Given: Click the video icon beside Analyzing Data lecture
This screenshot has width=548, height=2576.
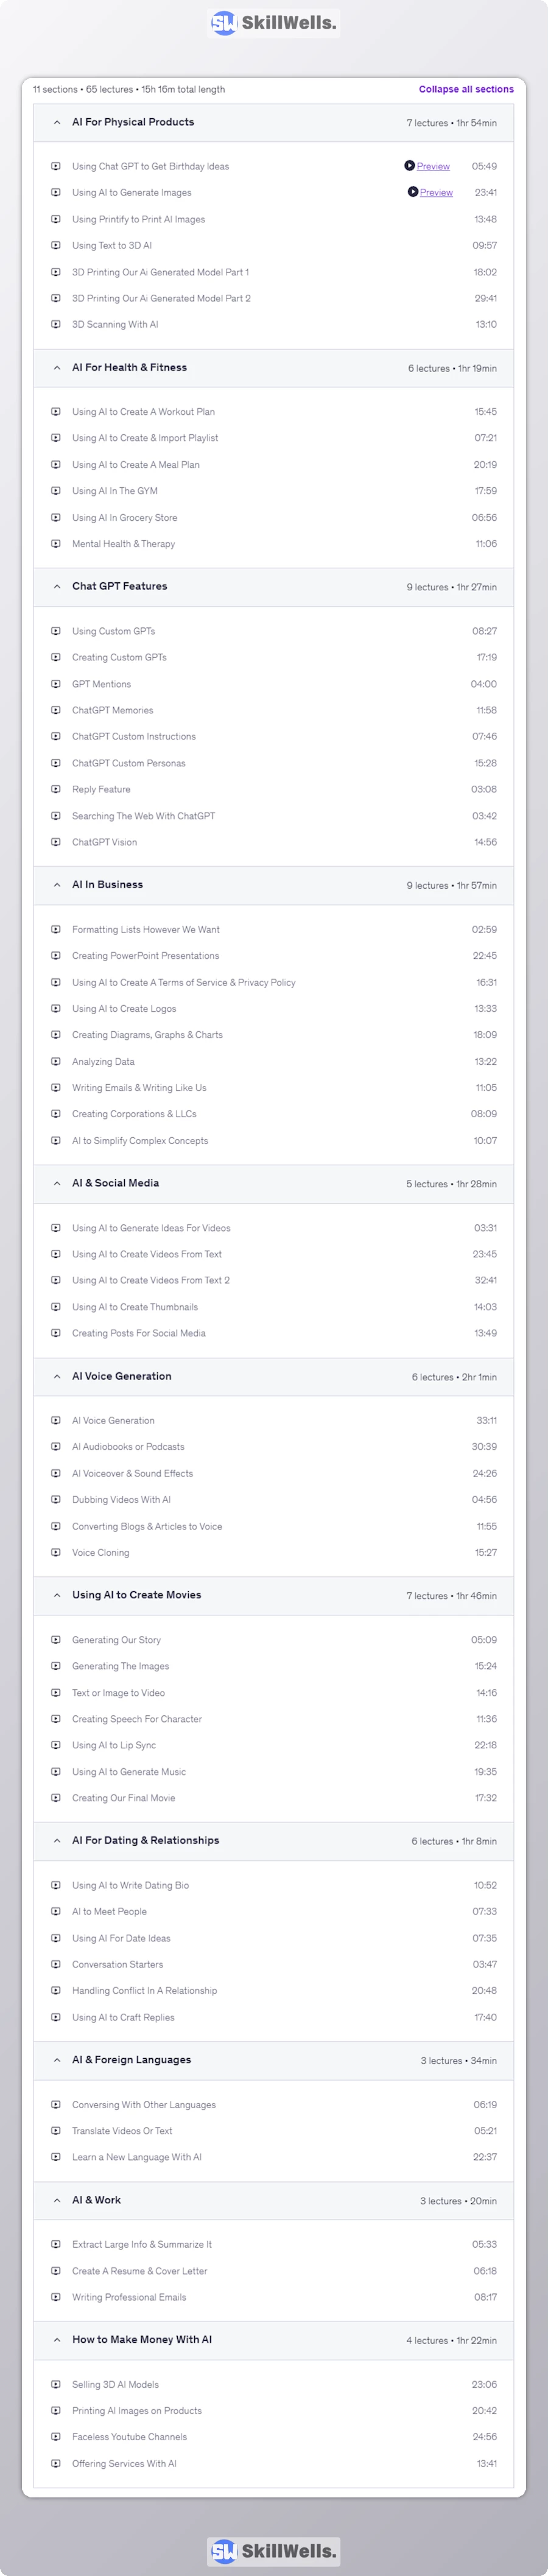Looking at the screenshot, I should tap(56, 1061).
